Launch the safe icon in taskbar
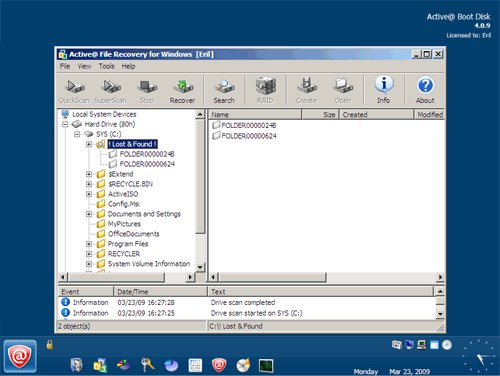500x376 pixels. (x=76, y=365)
